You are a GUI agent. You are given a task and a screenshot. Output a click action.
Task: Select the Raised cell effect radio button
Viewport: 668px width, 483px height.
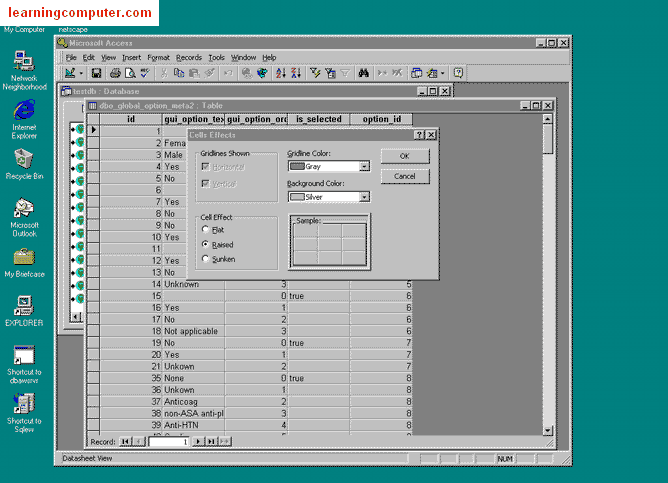[205, 244]
